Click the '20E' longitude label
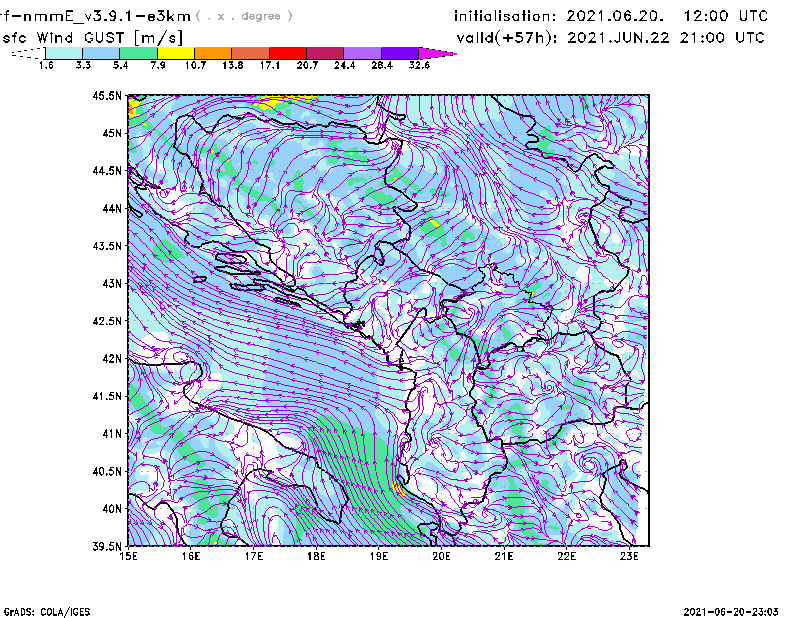This screenshot has width=800, height=618. 441,556
